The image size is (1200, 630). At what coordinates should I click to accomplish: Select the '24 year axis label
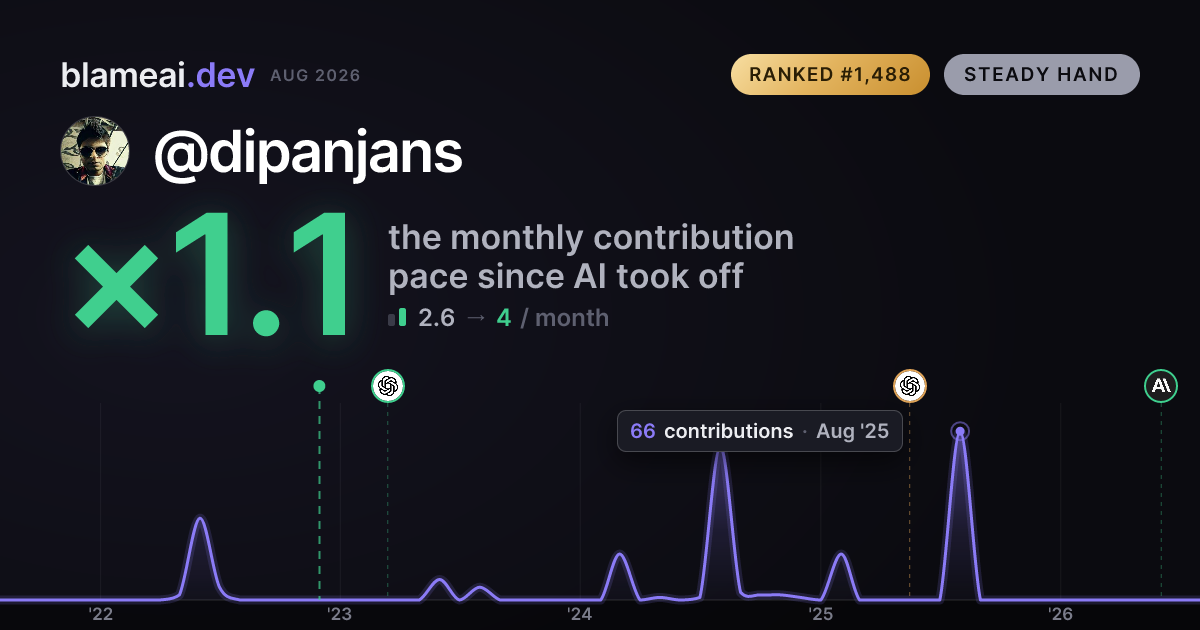pyautogui.click(x=580, y=614)
